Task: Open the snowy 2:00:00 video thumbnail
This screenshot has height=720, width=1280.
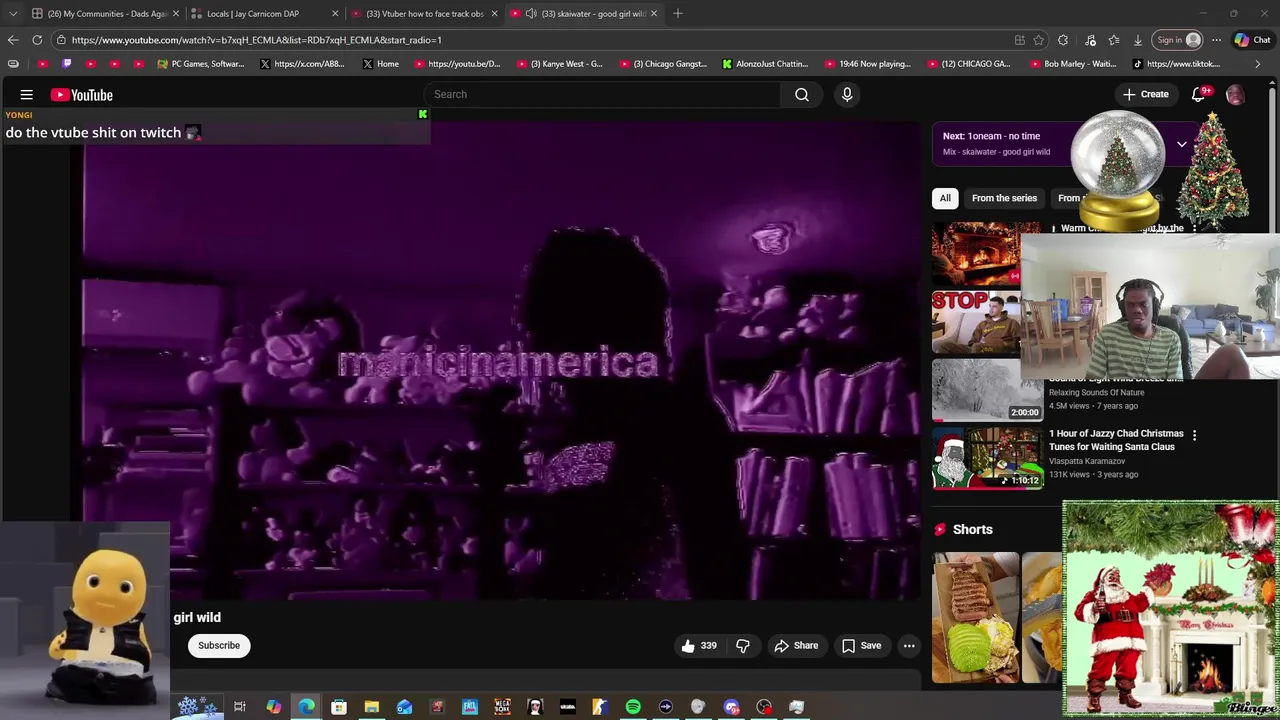Action: pos(987,390)
